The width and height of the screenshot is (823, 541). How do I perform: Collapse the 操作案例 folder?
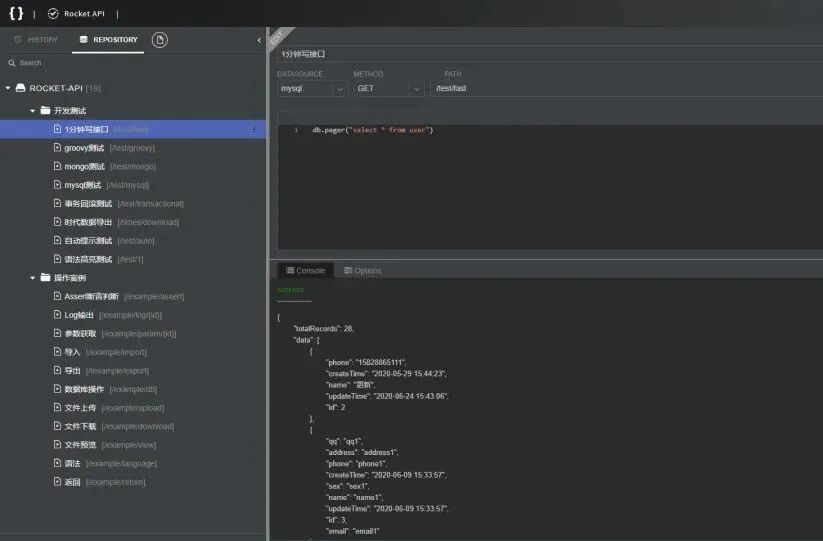tap(33, 278)
